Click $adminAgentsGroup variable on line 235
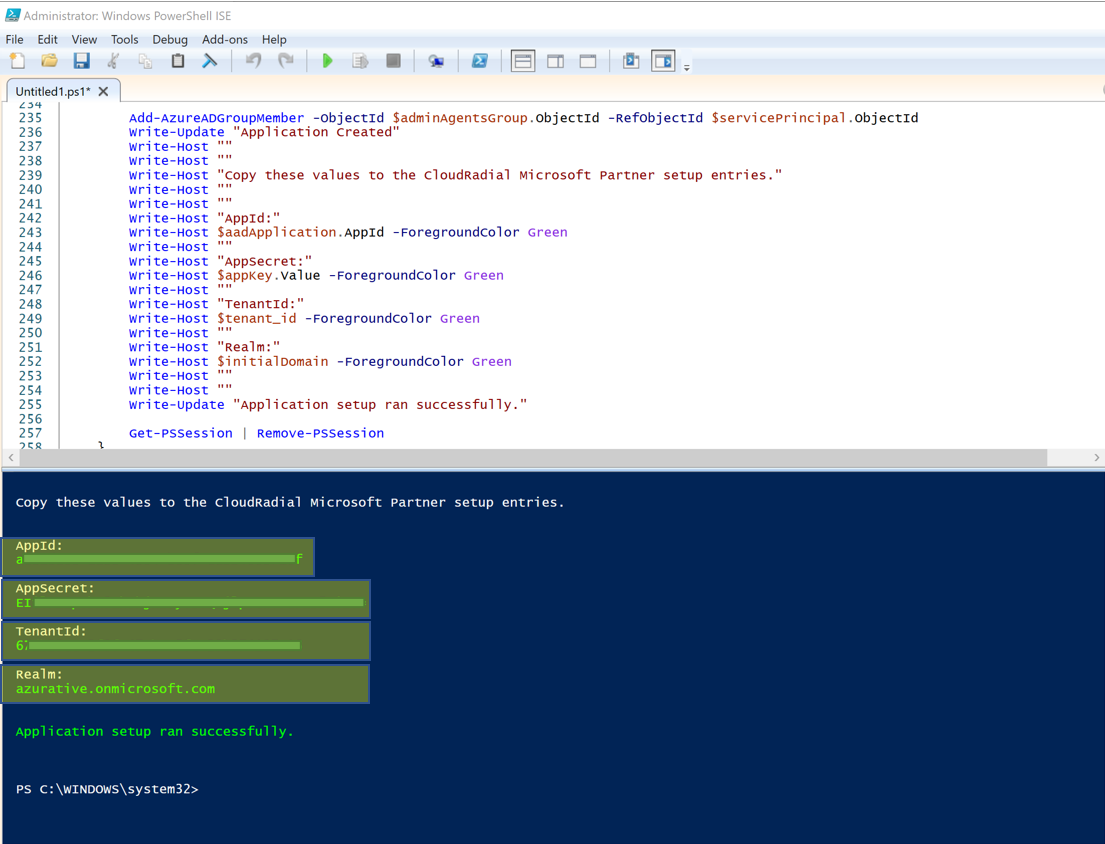The width and height of the screenshot is (1105, 844). [x=459, y=118]
